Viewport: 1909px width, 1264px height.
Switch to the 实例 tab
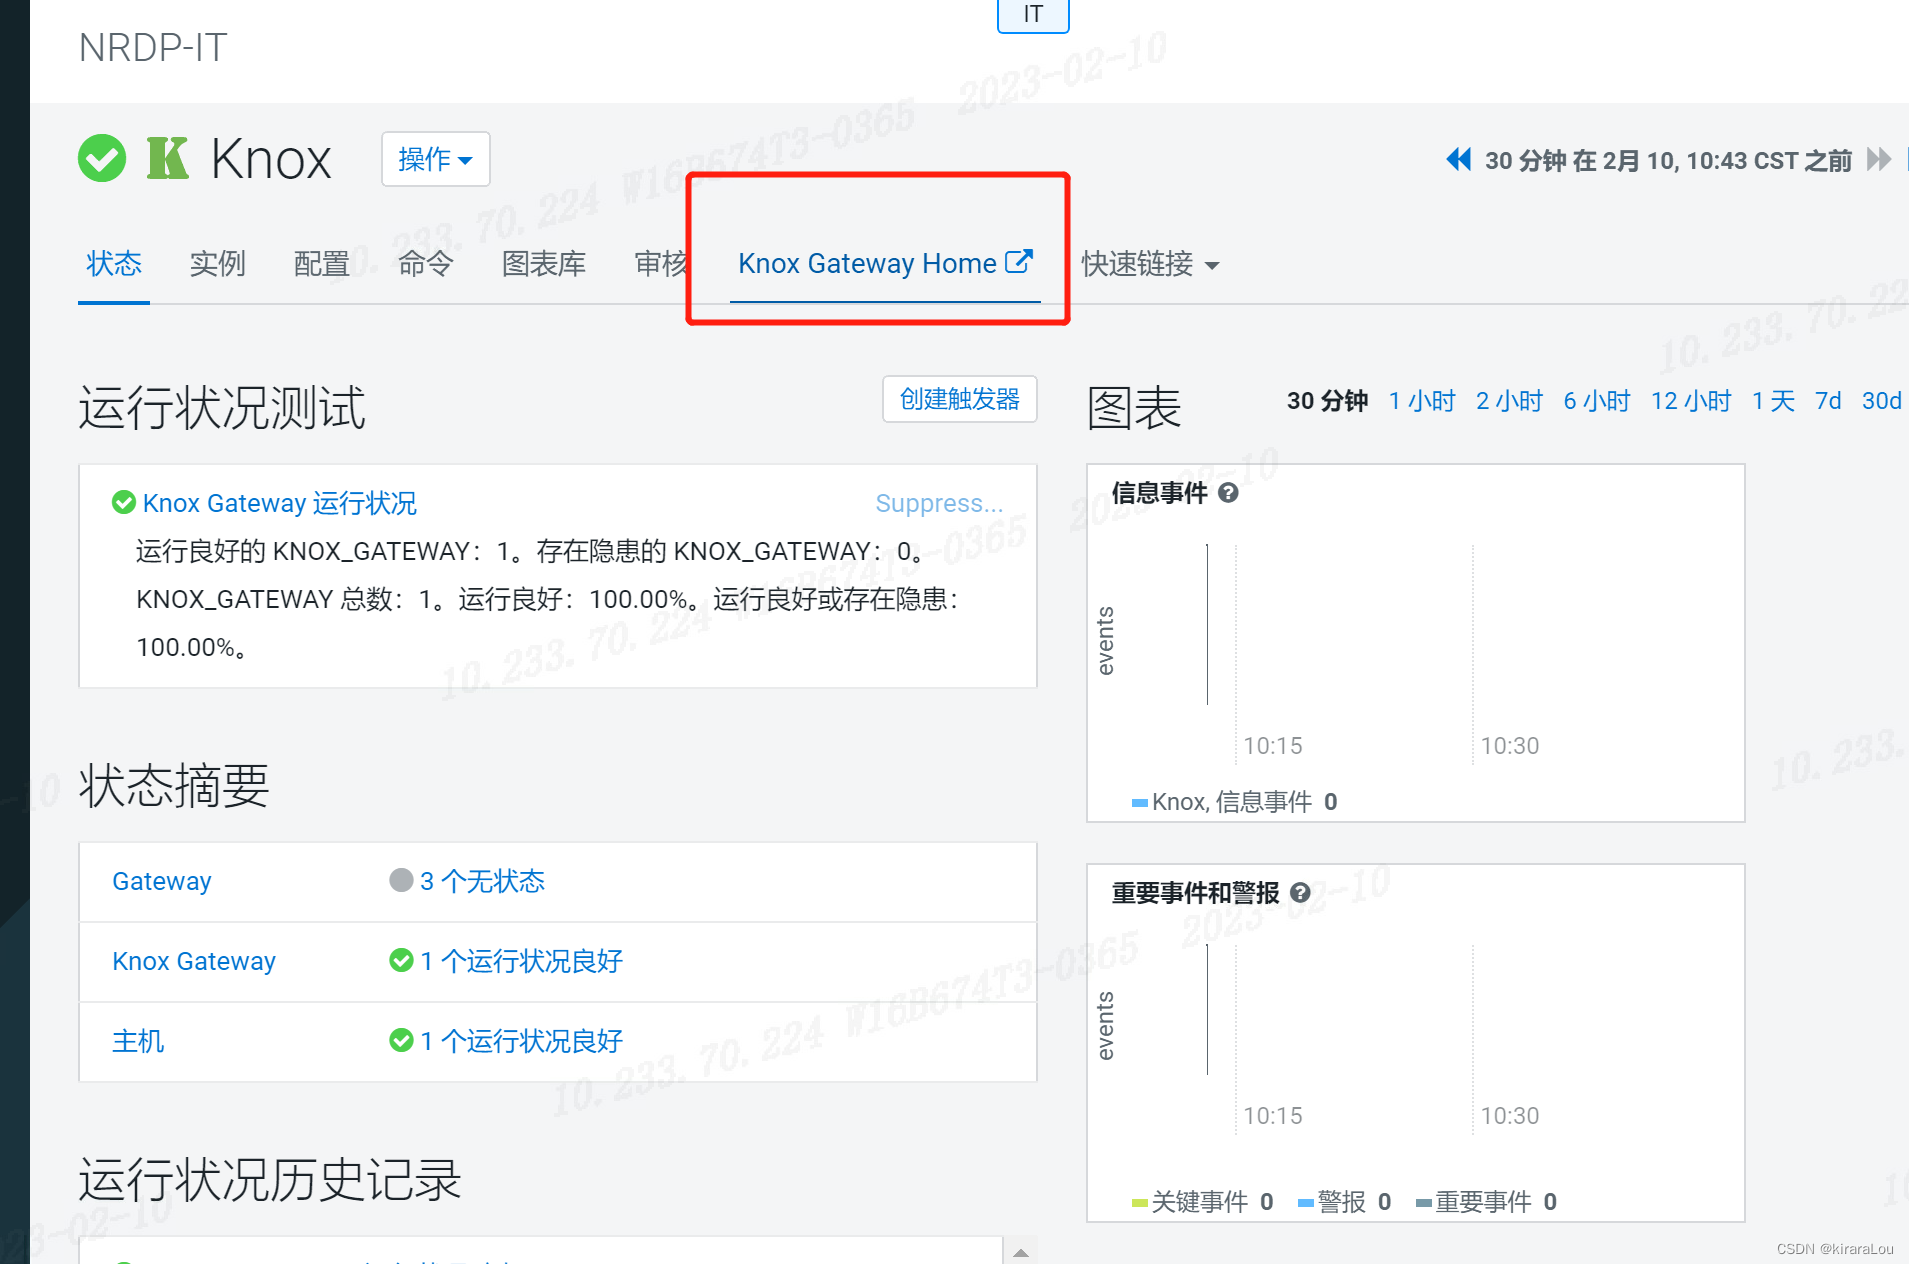pos(217,264)
